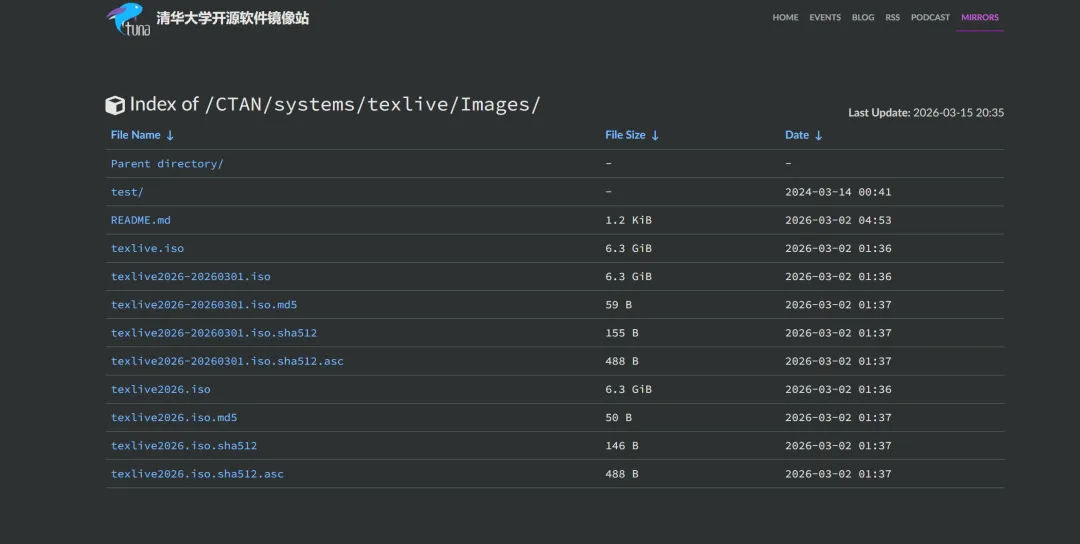Download texlive2026.iso.sha512 file
1080x544 pixels.
tap(183, 446)
